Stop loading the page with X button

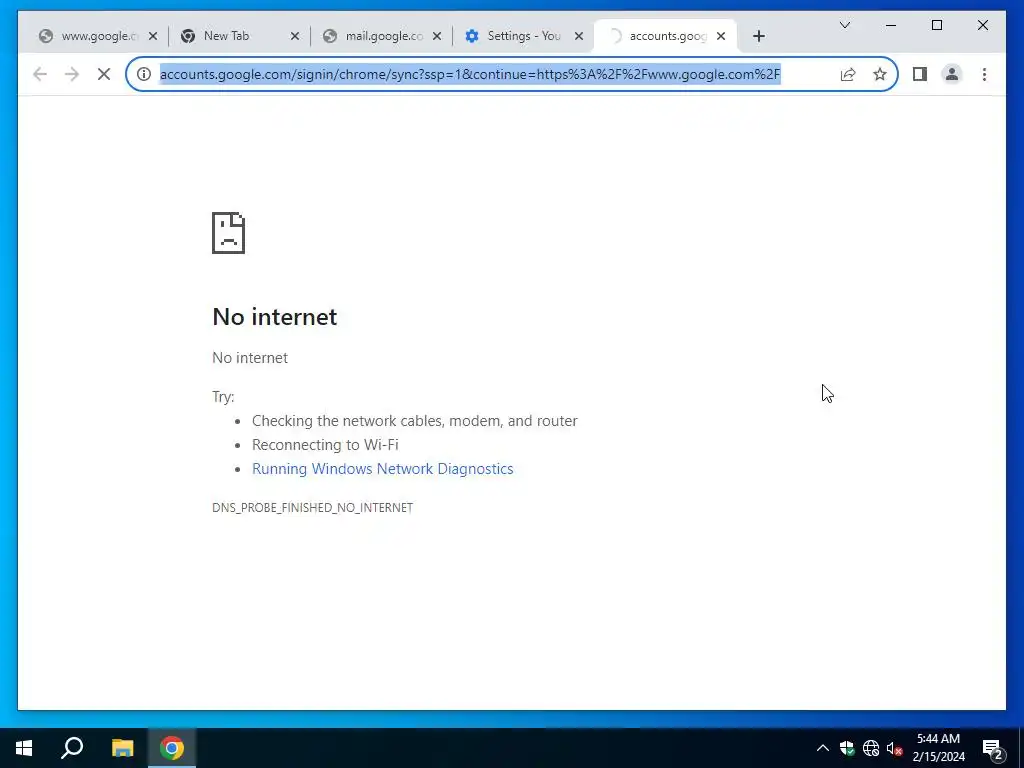coord(104,74)
